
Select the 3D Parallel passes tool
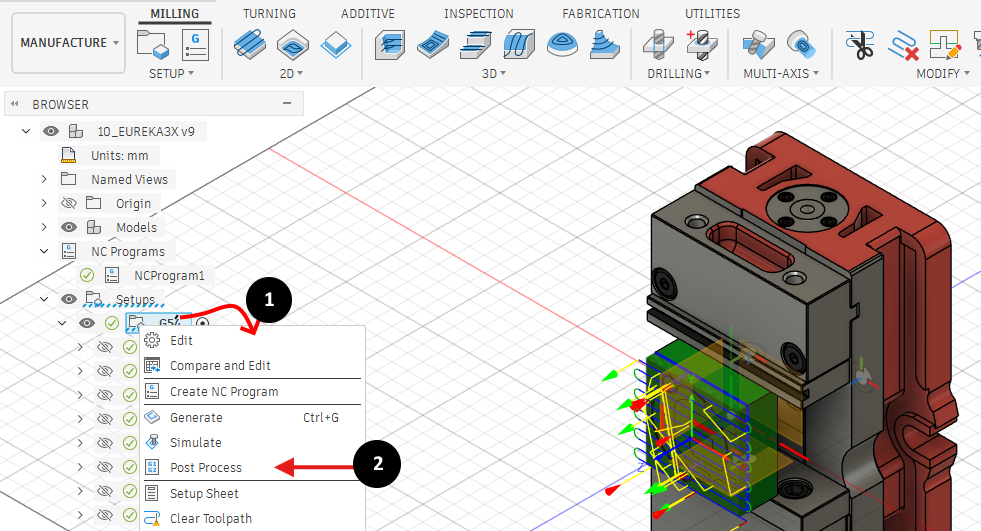pos(475,45)
